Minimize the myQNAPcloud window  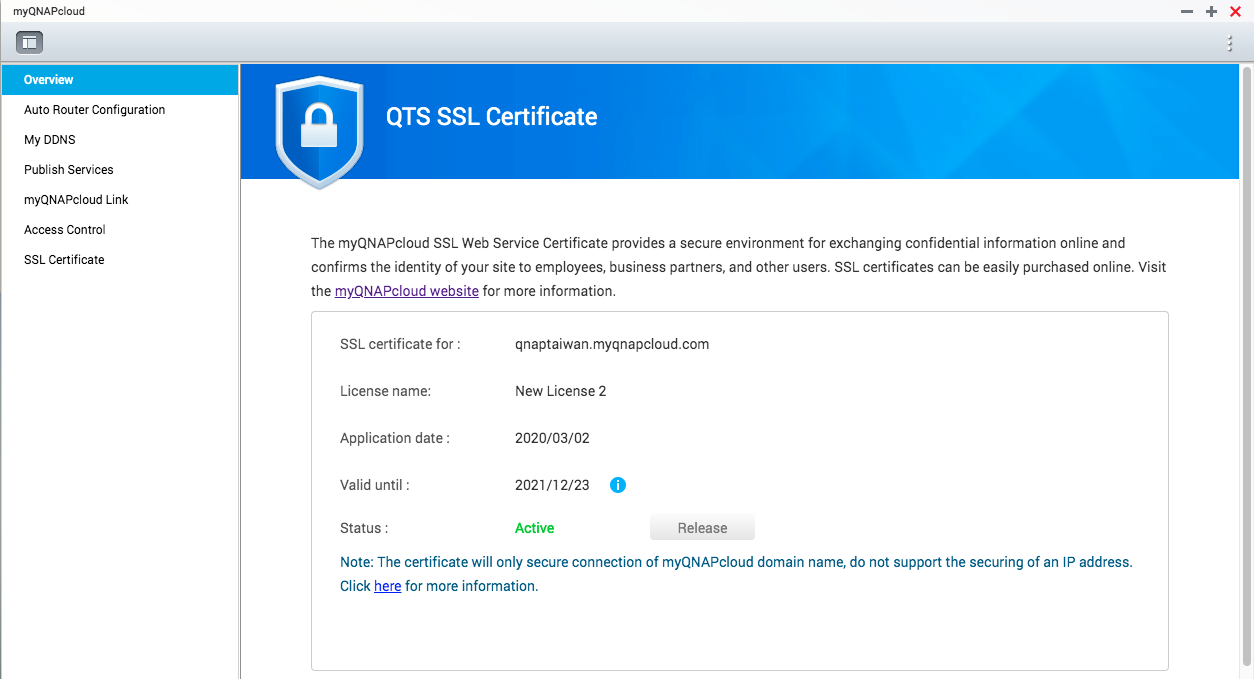(1187, 11)
